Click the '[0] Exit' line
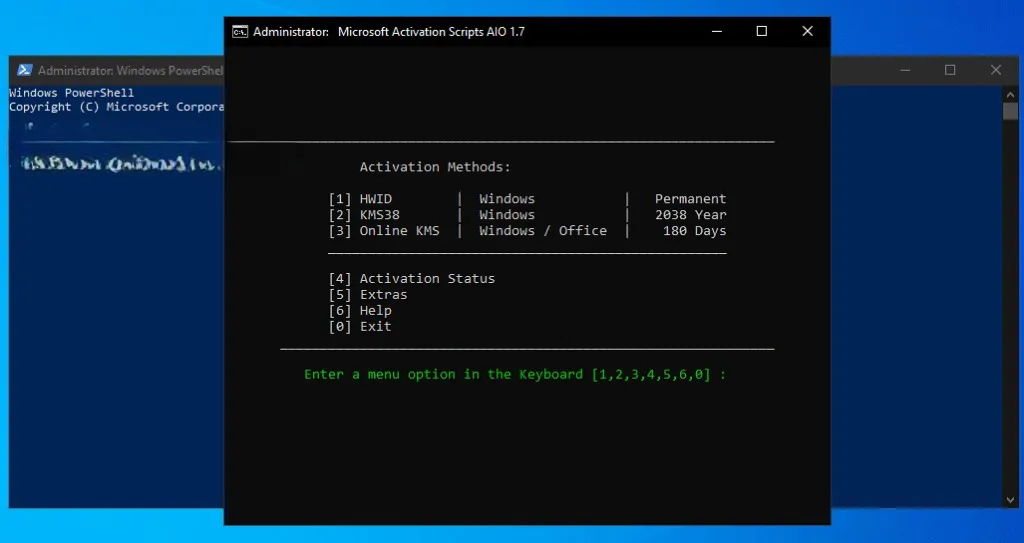Image resolution: width=1024 pixels, height=543 pixels. (x=360, y=327)
